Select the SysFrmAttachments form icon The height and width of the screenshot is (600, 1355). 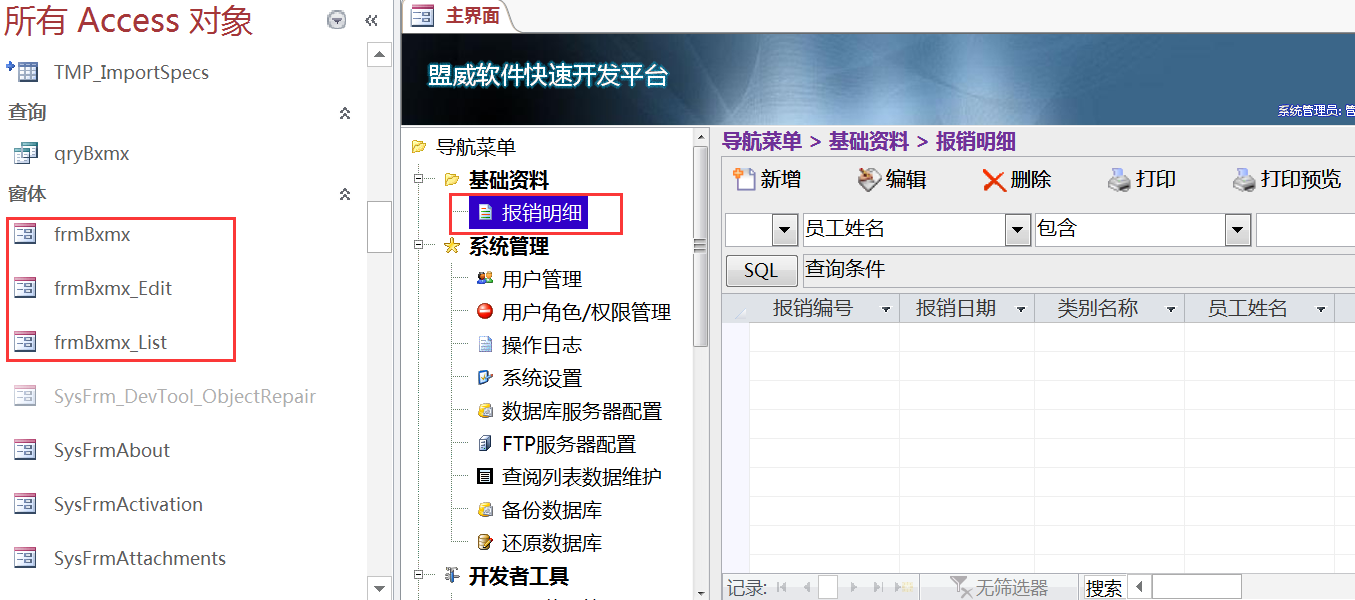coord(25,558)
